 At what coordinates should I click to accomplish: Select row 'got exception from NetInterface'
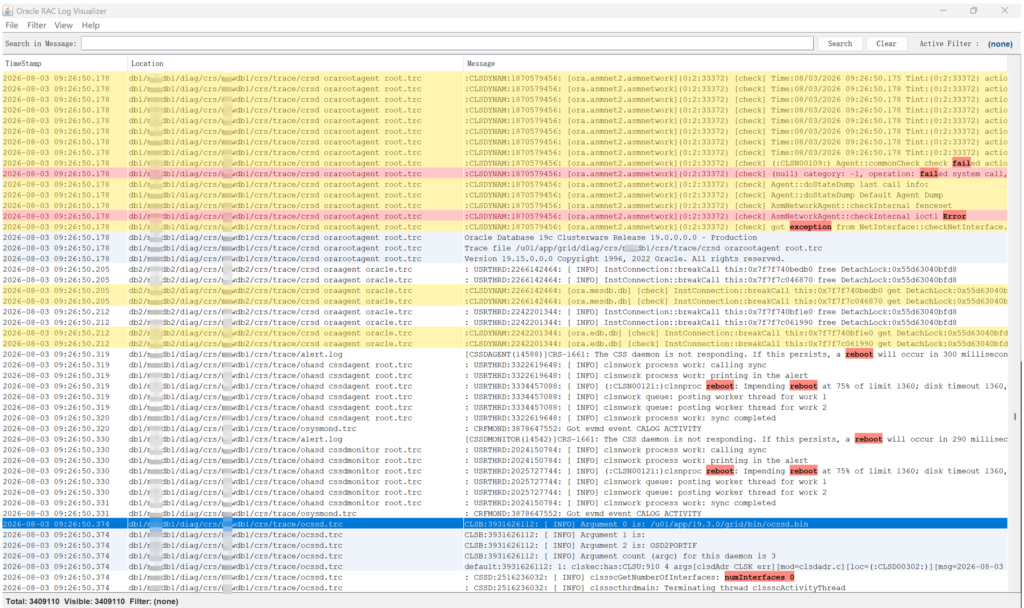point(504,227)
